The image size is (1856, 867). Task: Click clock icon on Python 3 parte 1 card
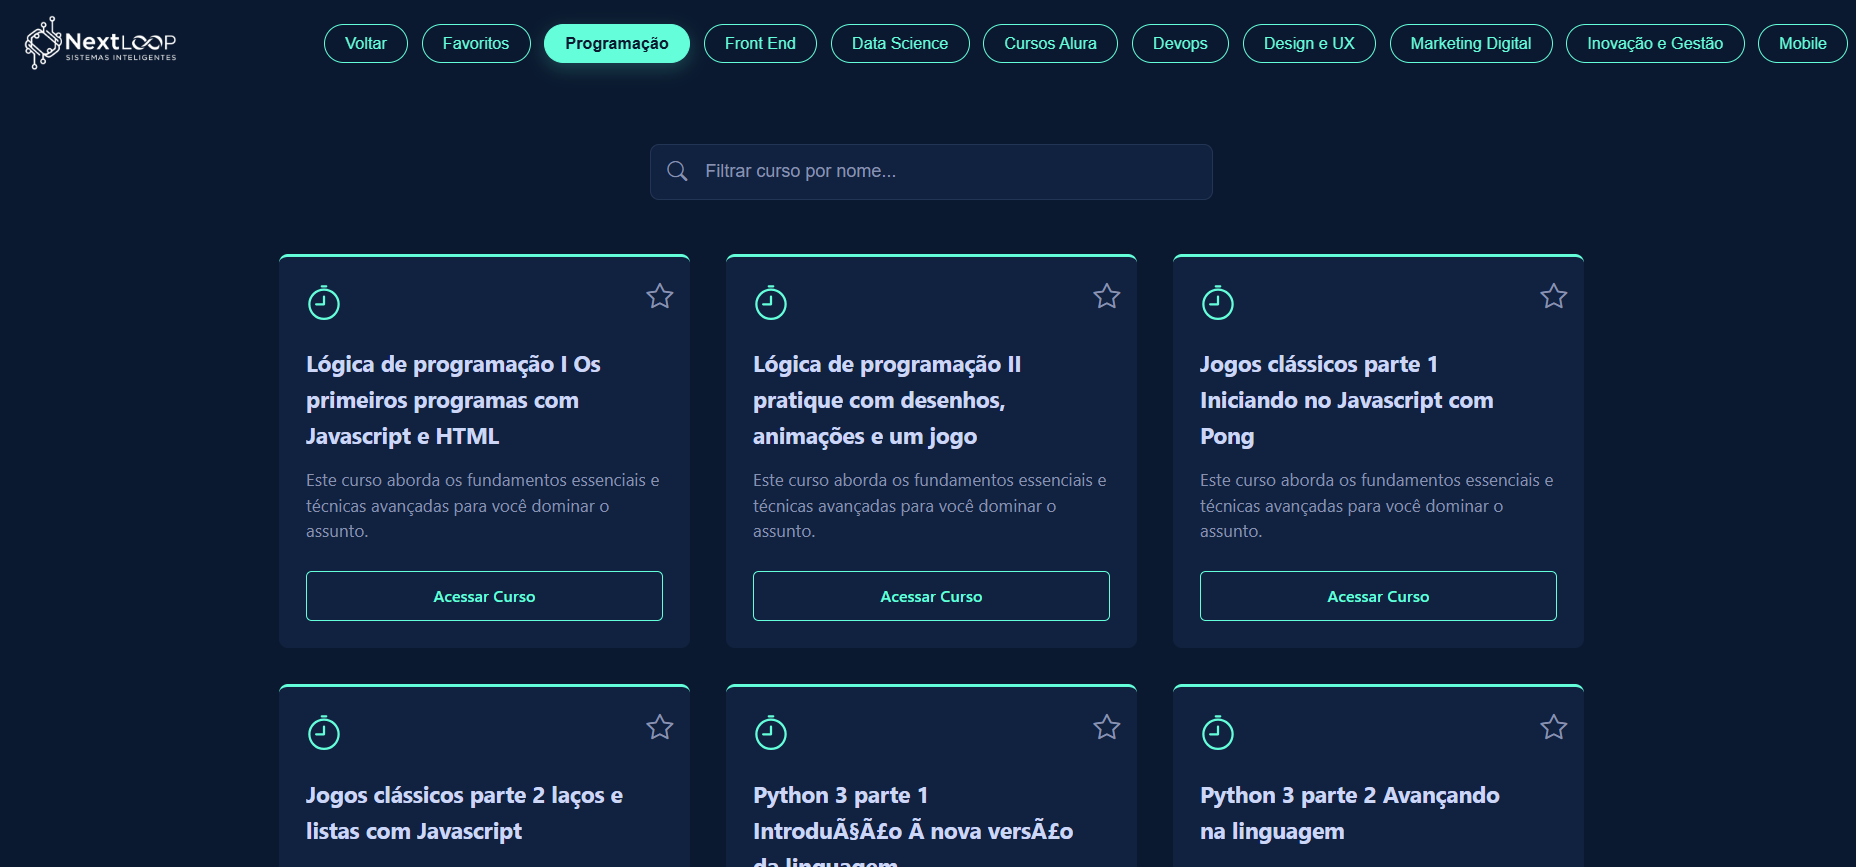[x=771, y=733]
